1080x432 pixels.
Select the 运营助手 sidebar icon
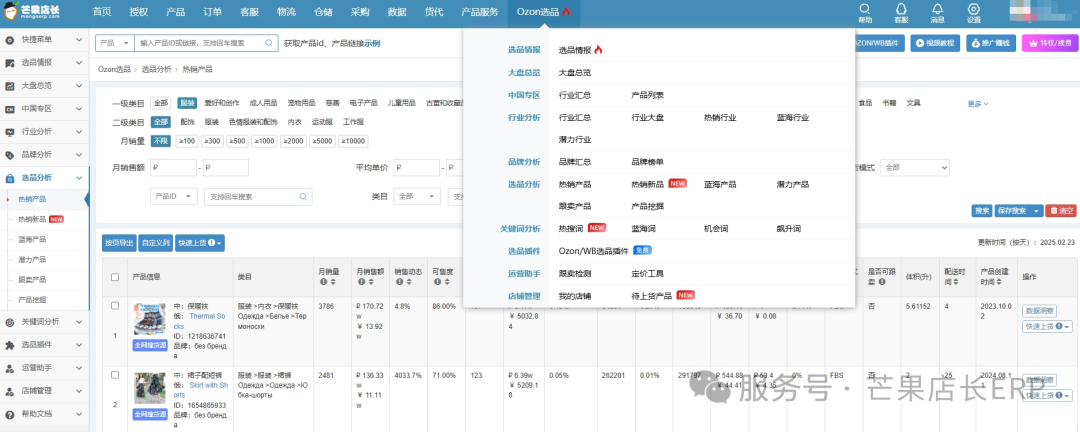click(10, 368)
